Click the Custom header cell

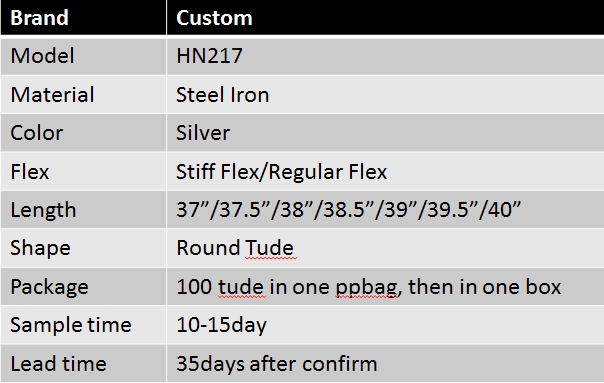[x=385, y=18]
